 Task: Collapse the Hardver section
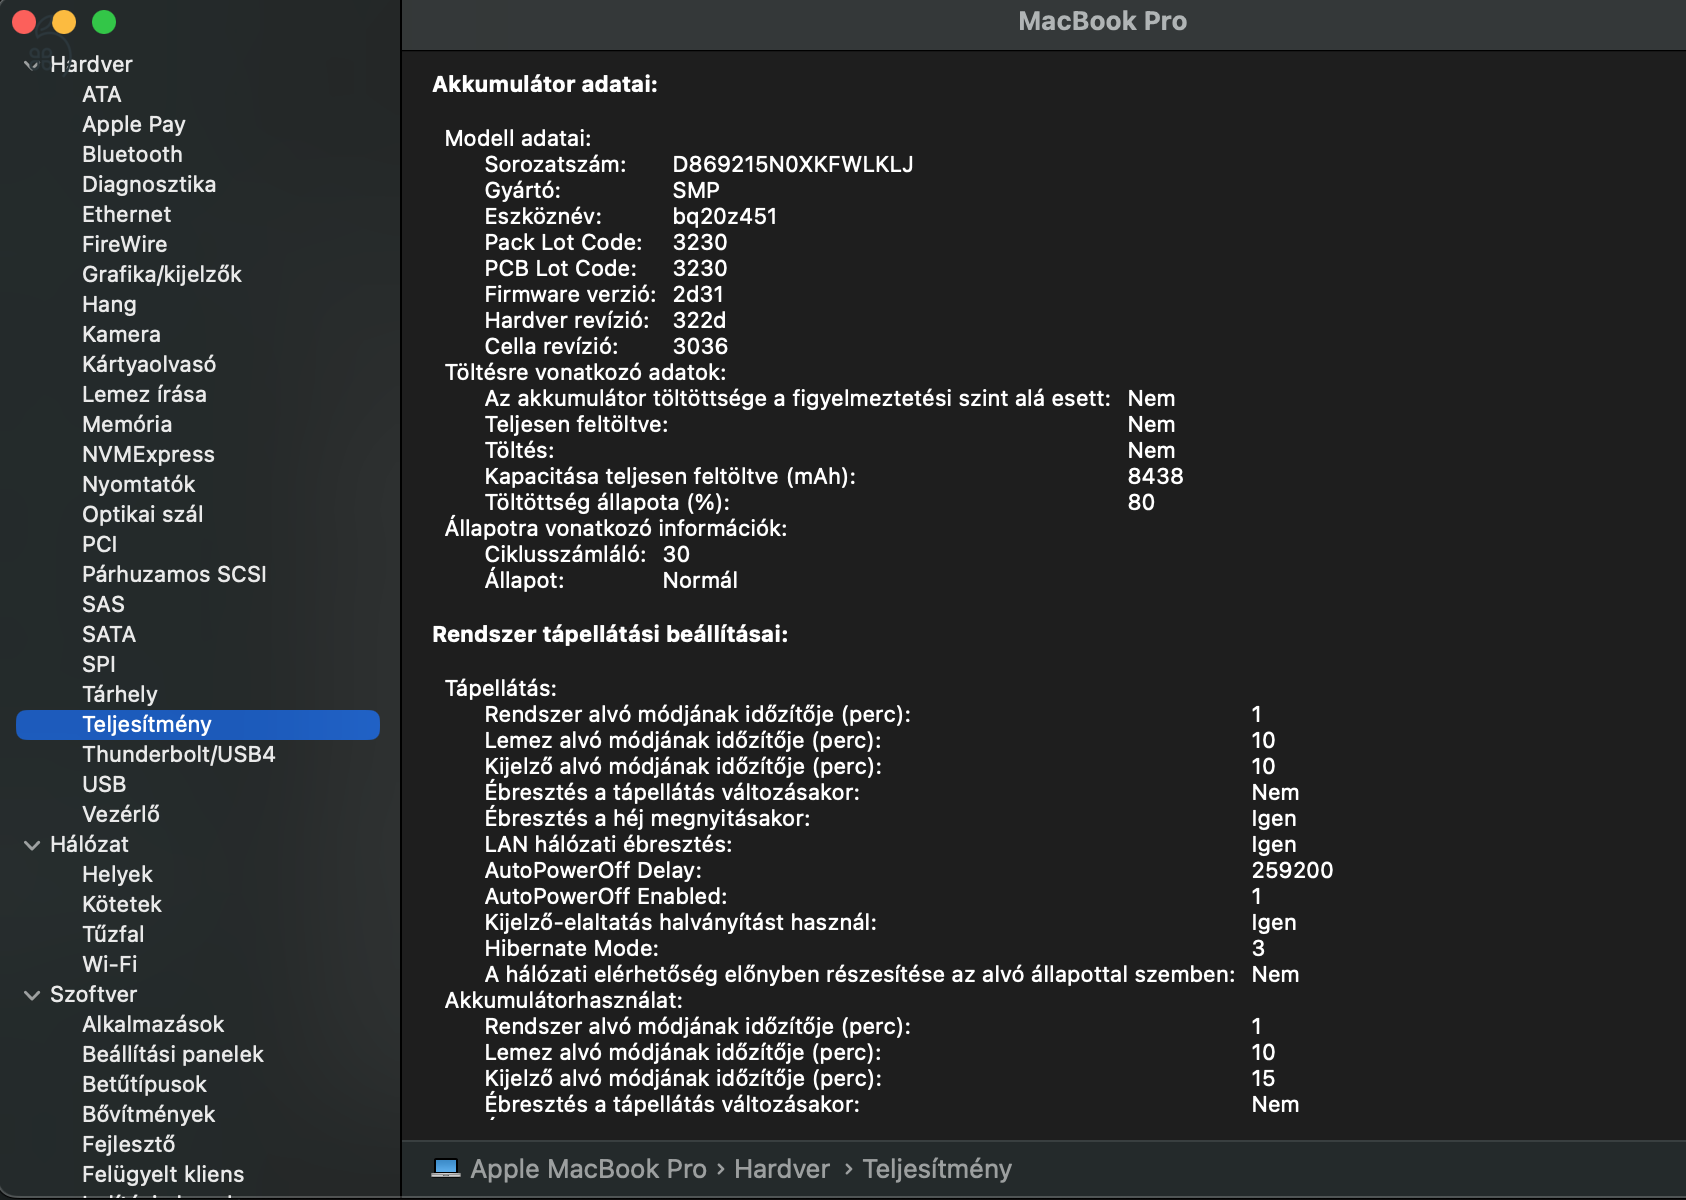32,65
